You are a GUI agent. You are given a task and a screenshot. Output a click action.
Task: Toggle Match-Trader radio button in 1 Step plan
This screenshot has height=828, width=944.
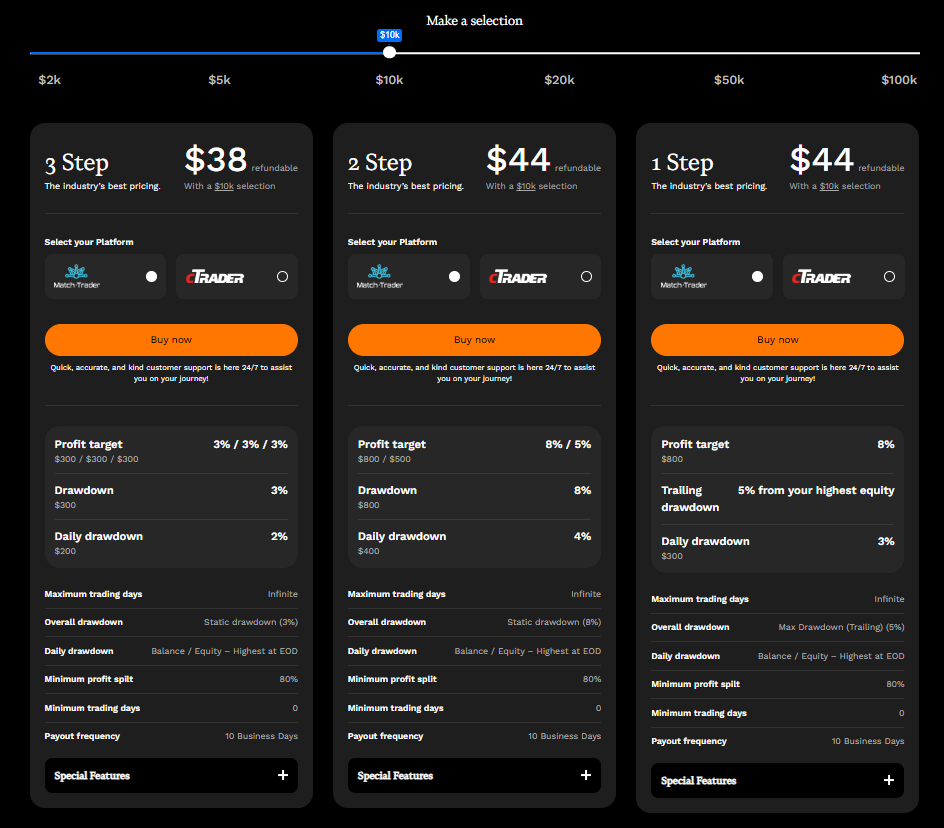click(x=758, y=277)
